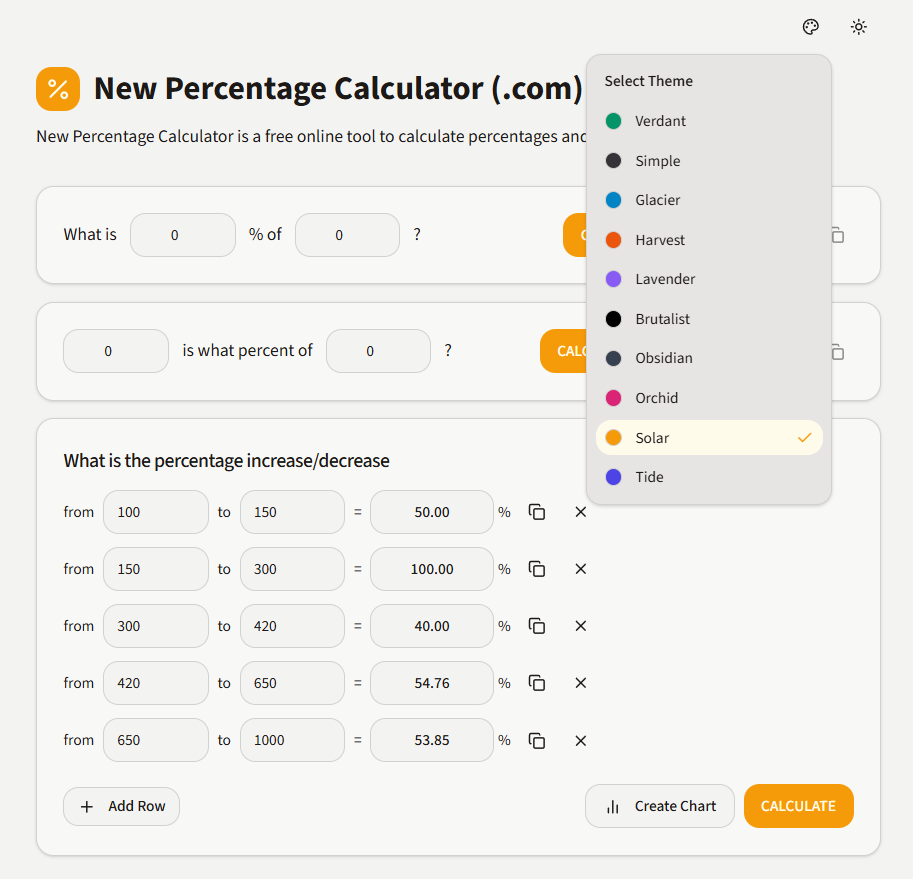Copy the 53.85 percentage result

[537, 740]
